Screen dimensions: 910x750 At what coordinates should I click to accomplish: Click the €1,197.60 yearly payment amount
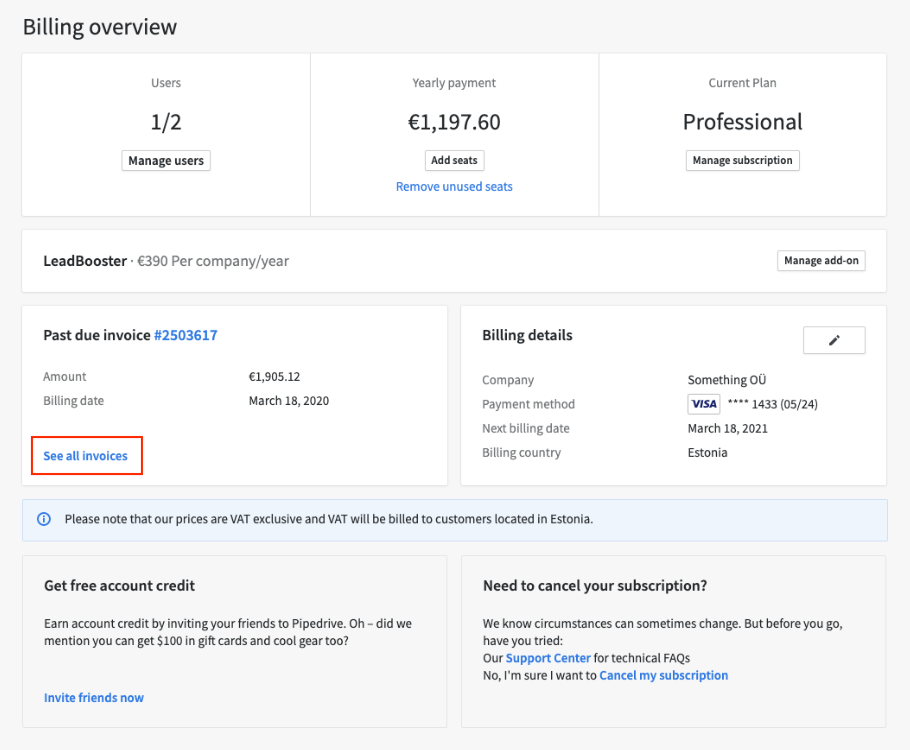[x=454, y=122]
